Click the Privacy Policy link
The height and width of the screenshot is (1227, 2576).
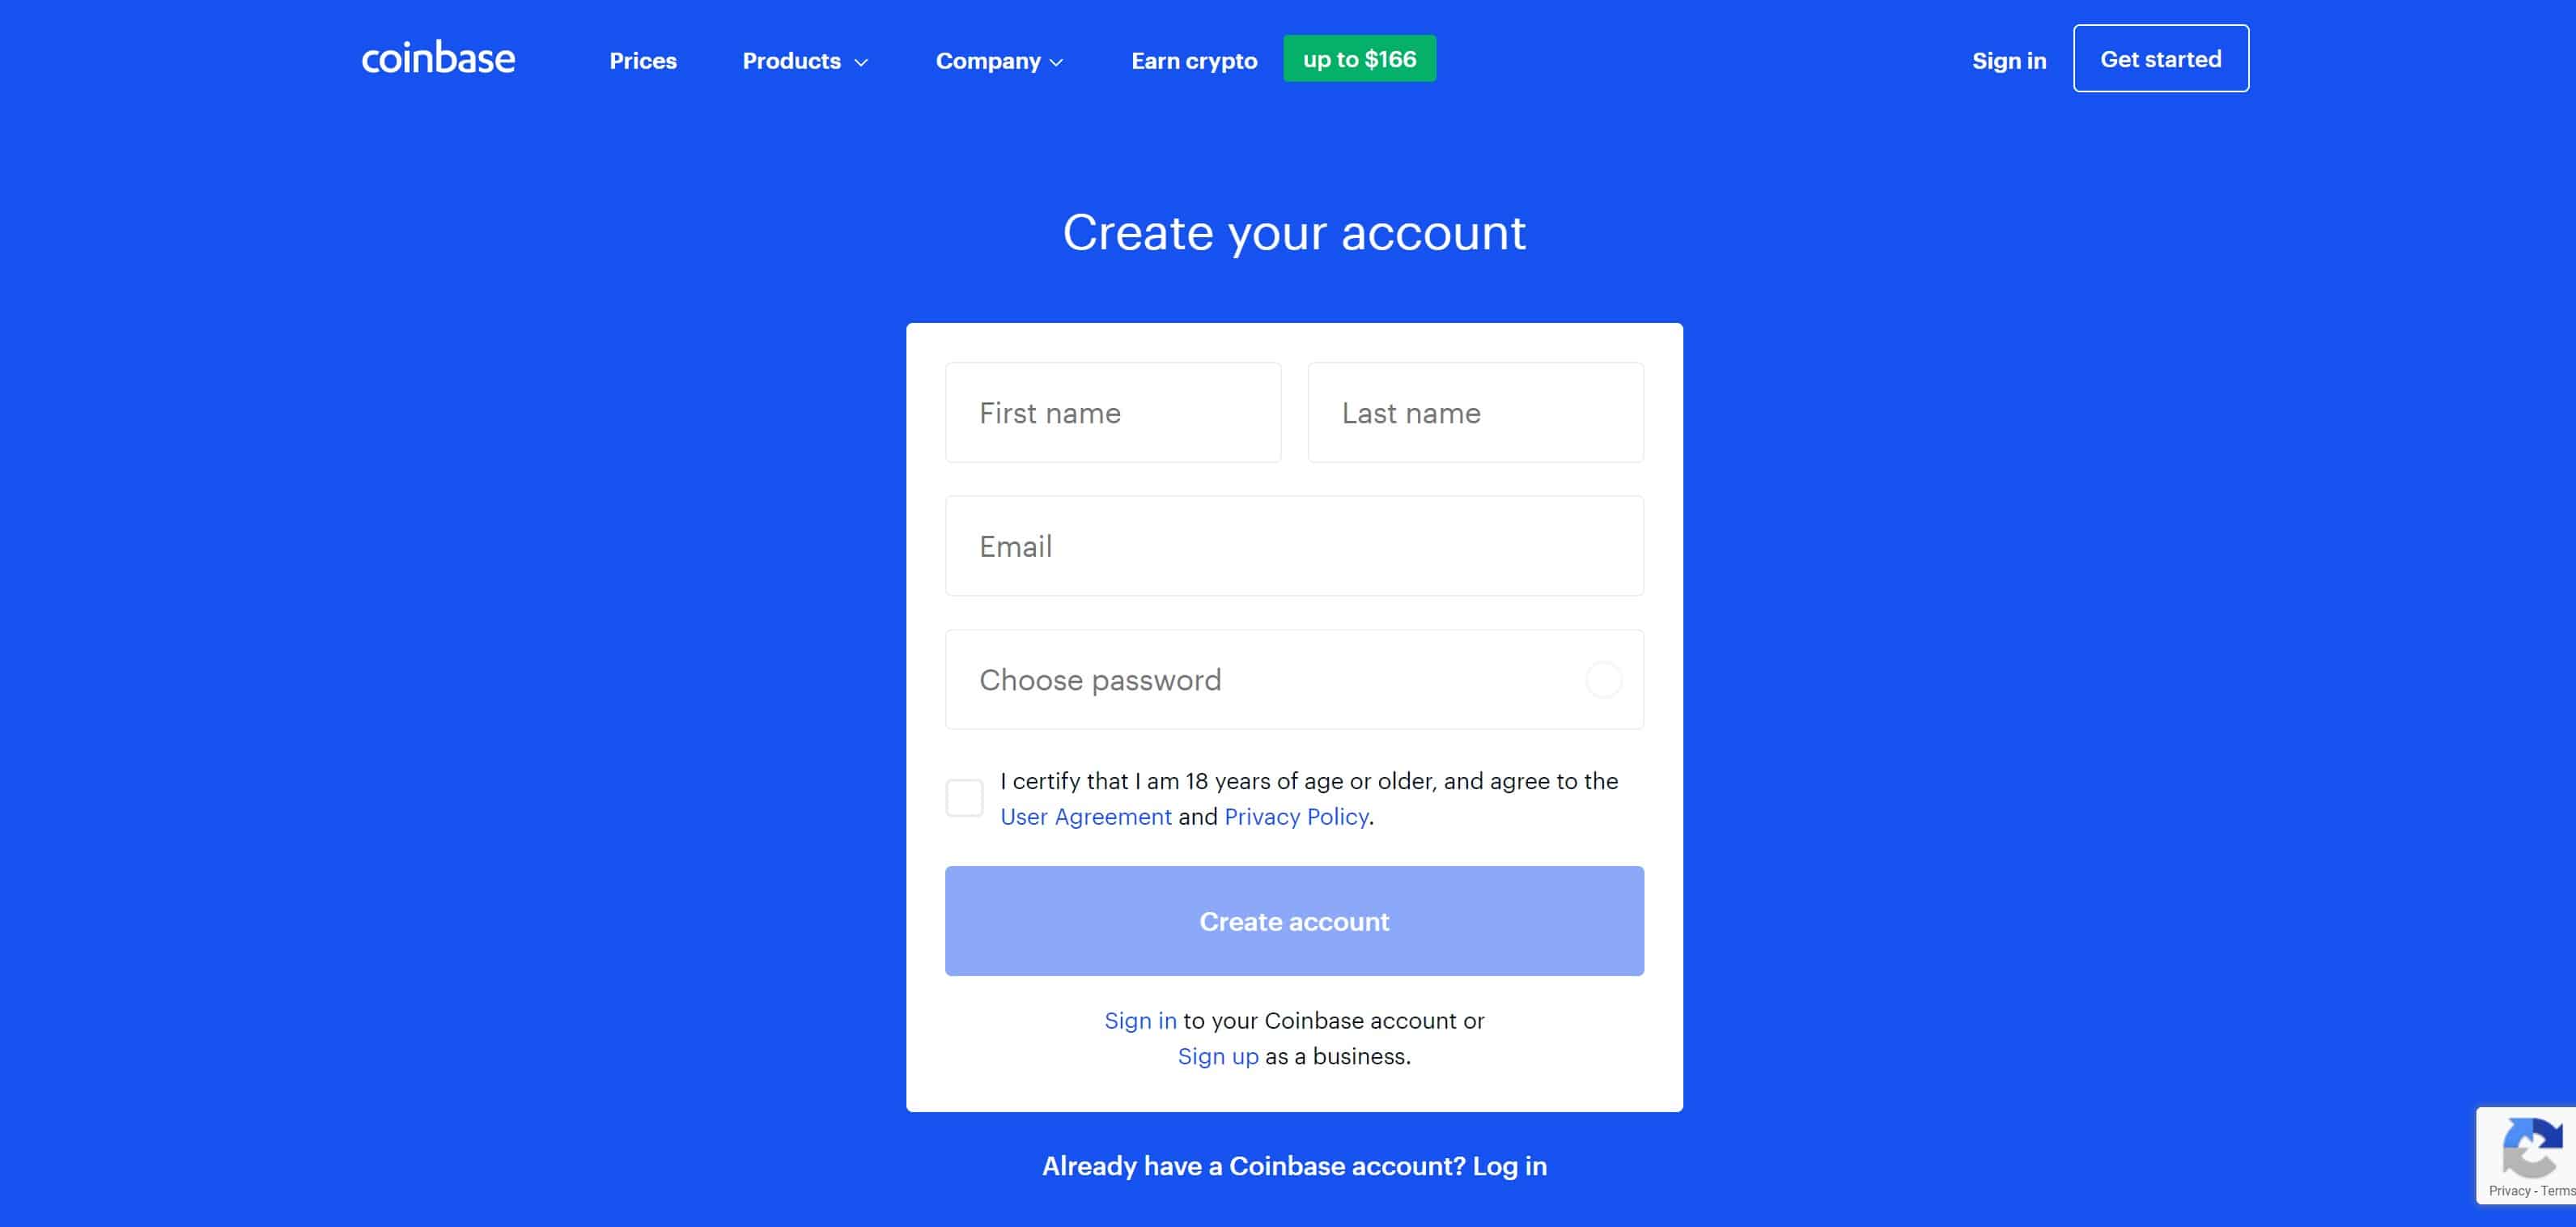point(1295,817)
